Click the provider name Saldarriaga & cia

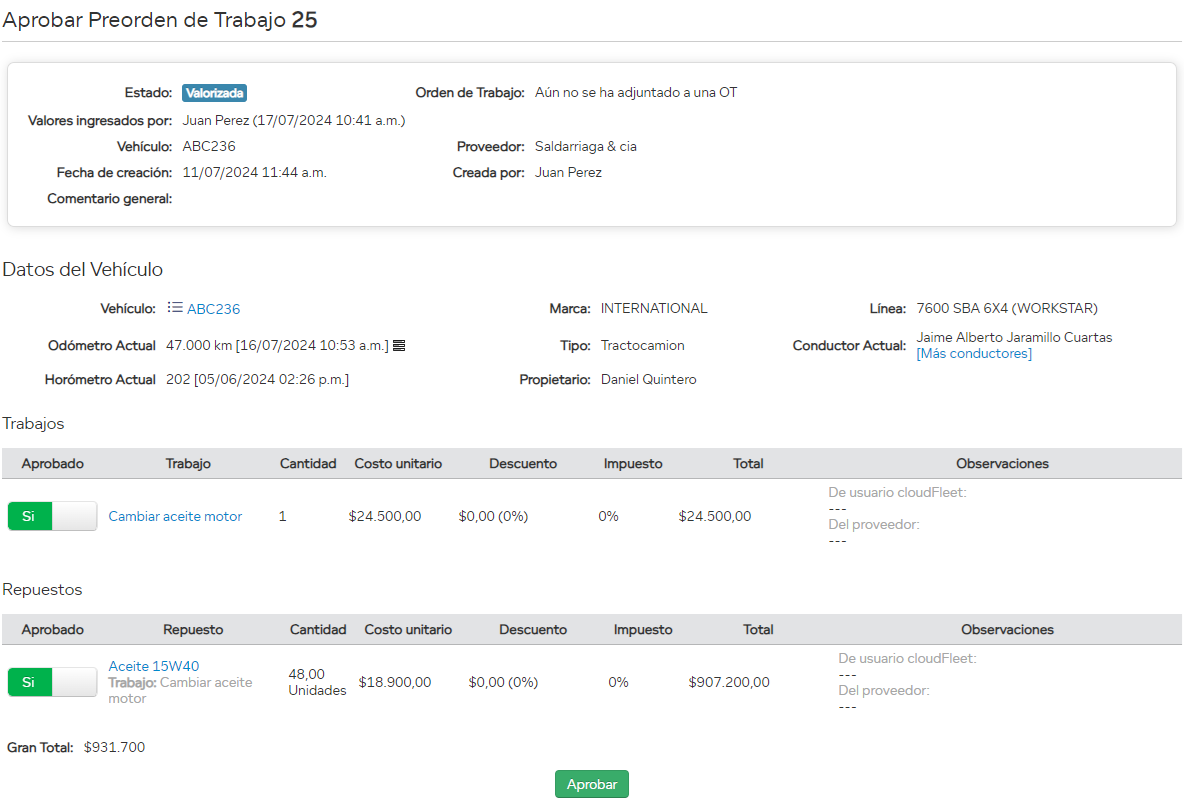(586, 146)
